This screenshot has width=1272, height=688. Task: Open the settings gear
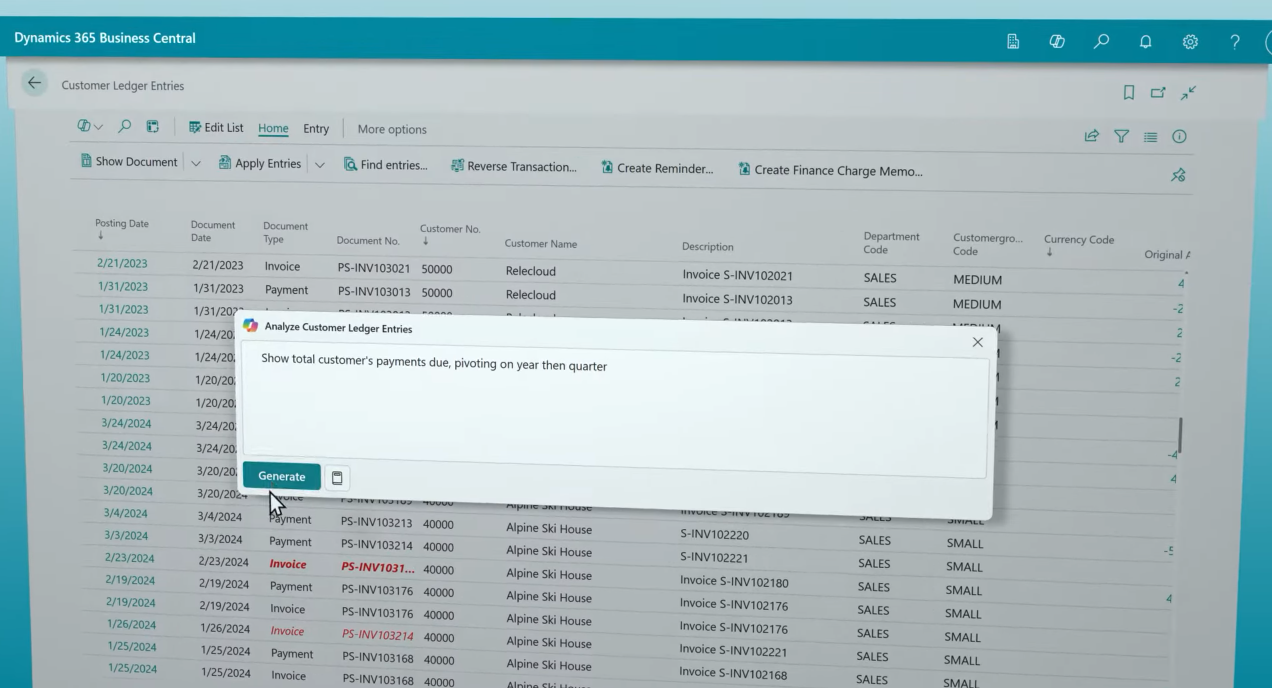(x=1190, y=42)
